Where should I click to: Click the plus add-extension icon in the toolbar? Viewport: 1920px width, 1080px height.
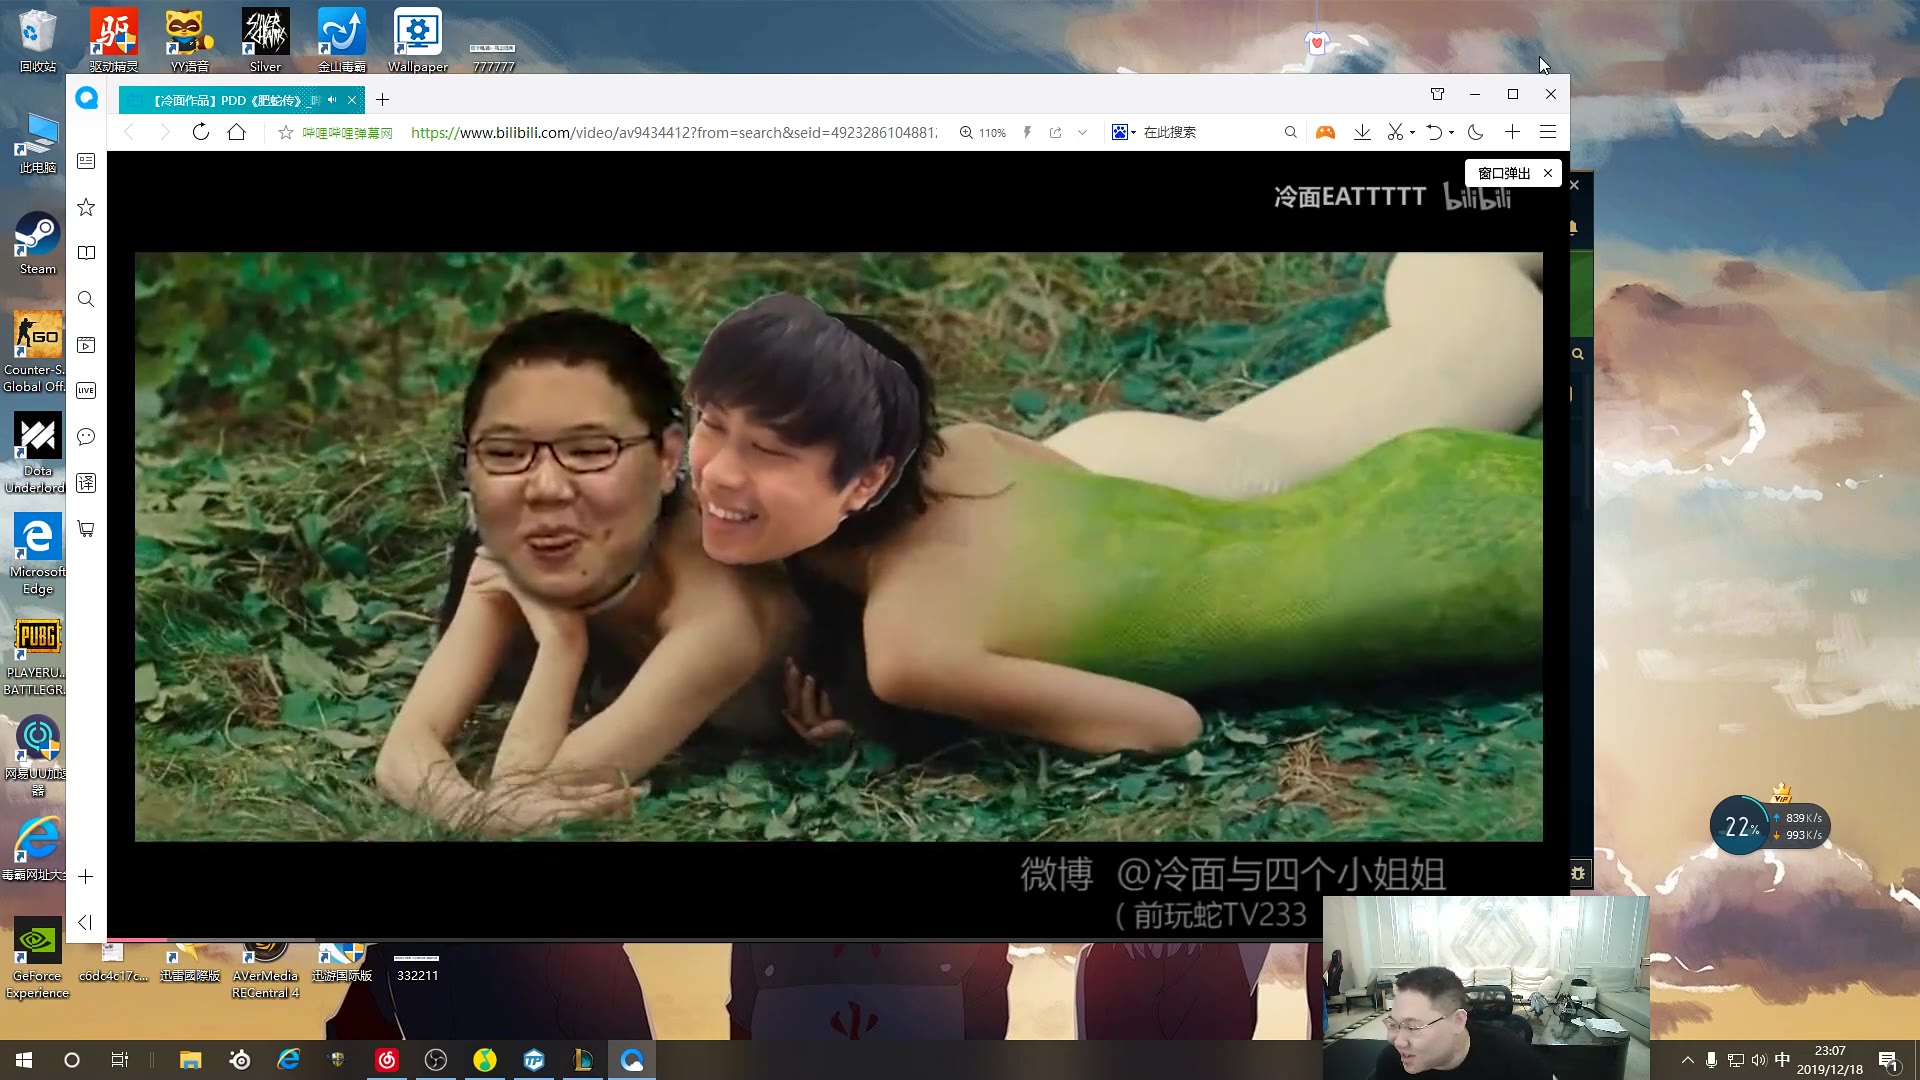coord(1512,132)
